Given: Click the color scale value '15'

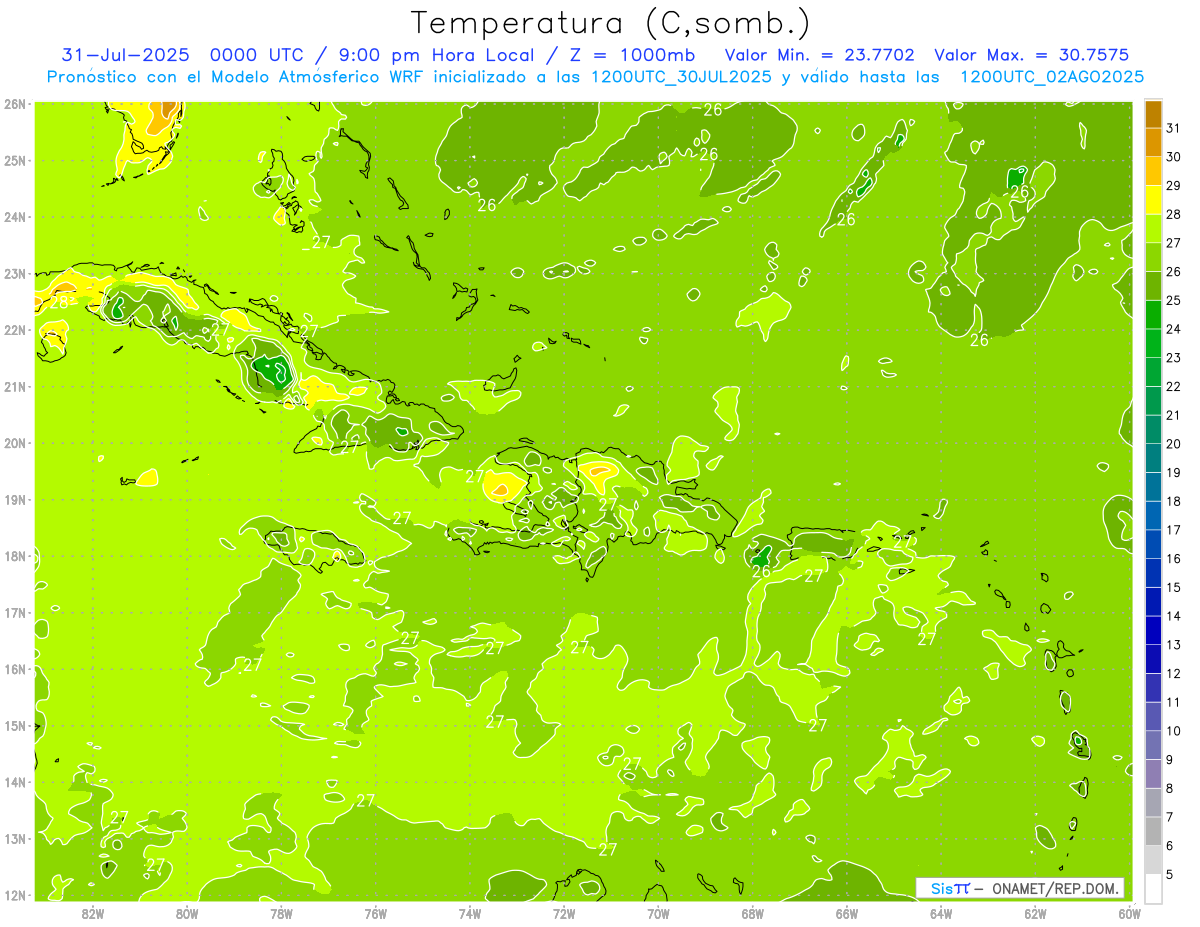Looking at the screenshot, I should click(x=1174, y=587).
